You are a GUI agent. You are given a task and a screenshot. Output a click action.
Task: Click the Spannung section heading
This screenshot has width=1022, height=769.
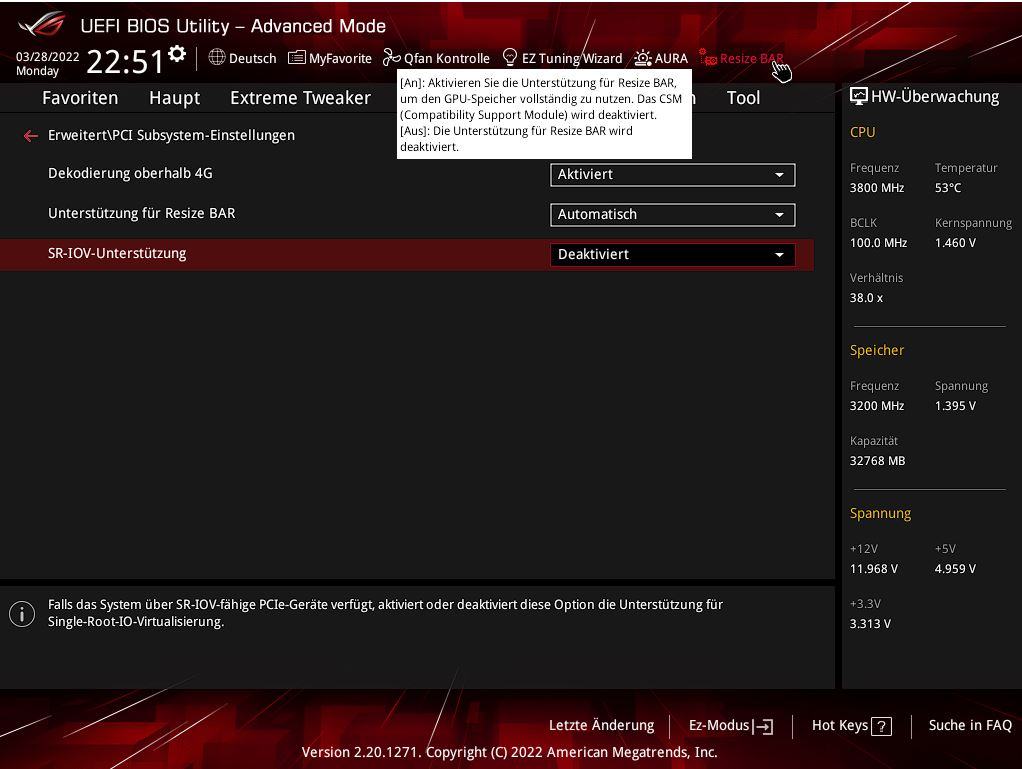coord(880,514)
